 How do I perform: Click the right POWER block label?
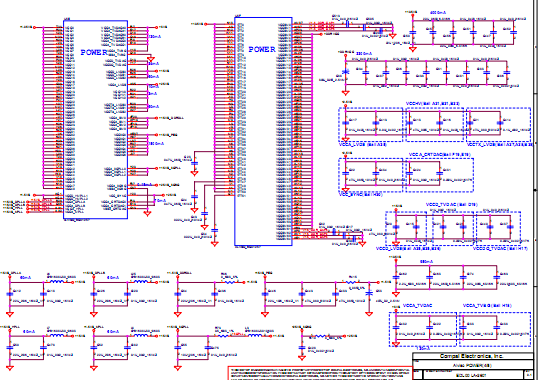pyautogui.click(x=262, y=49)
